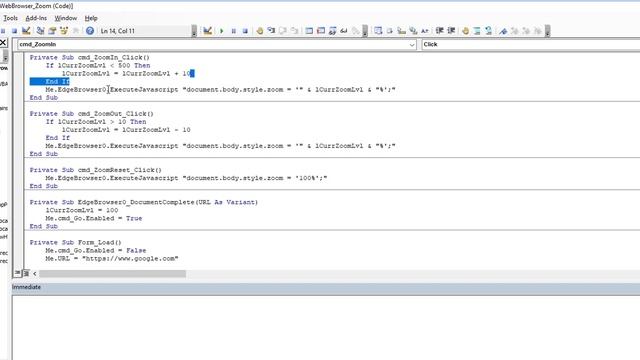Viewport: 640px width, 360px height.
Task: Toggle Breakpoint hand icon on the Debug toolbar
Action: [260, 31]
